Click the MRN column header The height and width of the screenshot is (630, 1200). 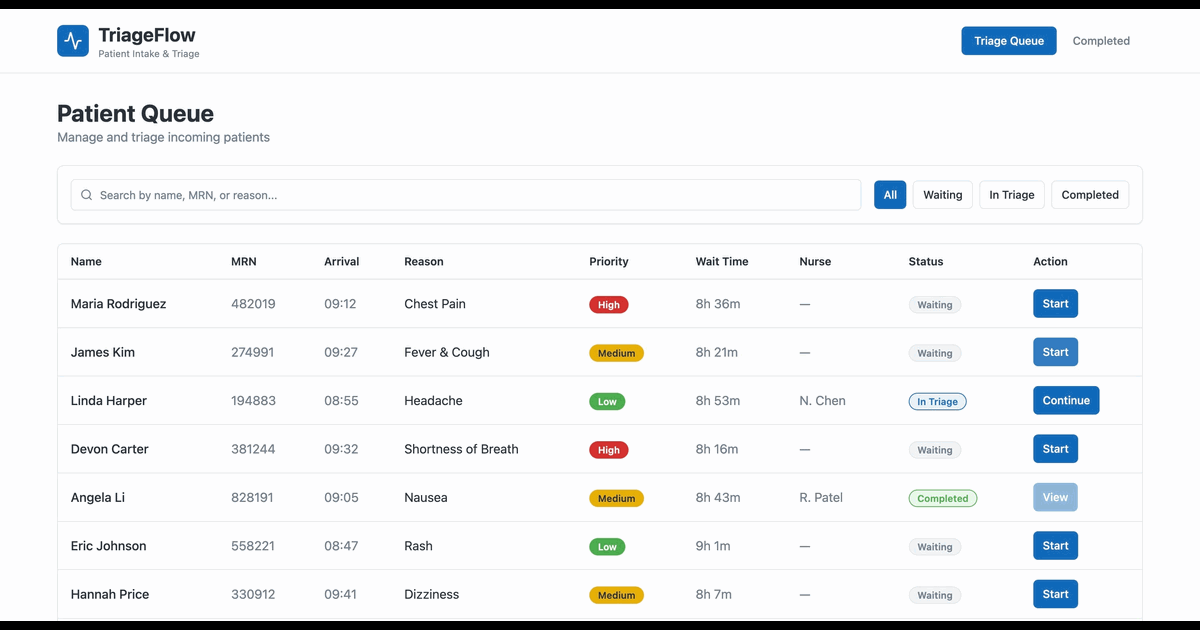(244, 262)
